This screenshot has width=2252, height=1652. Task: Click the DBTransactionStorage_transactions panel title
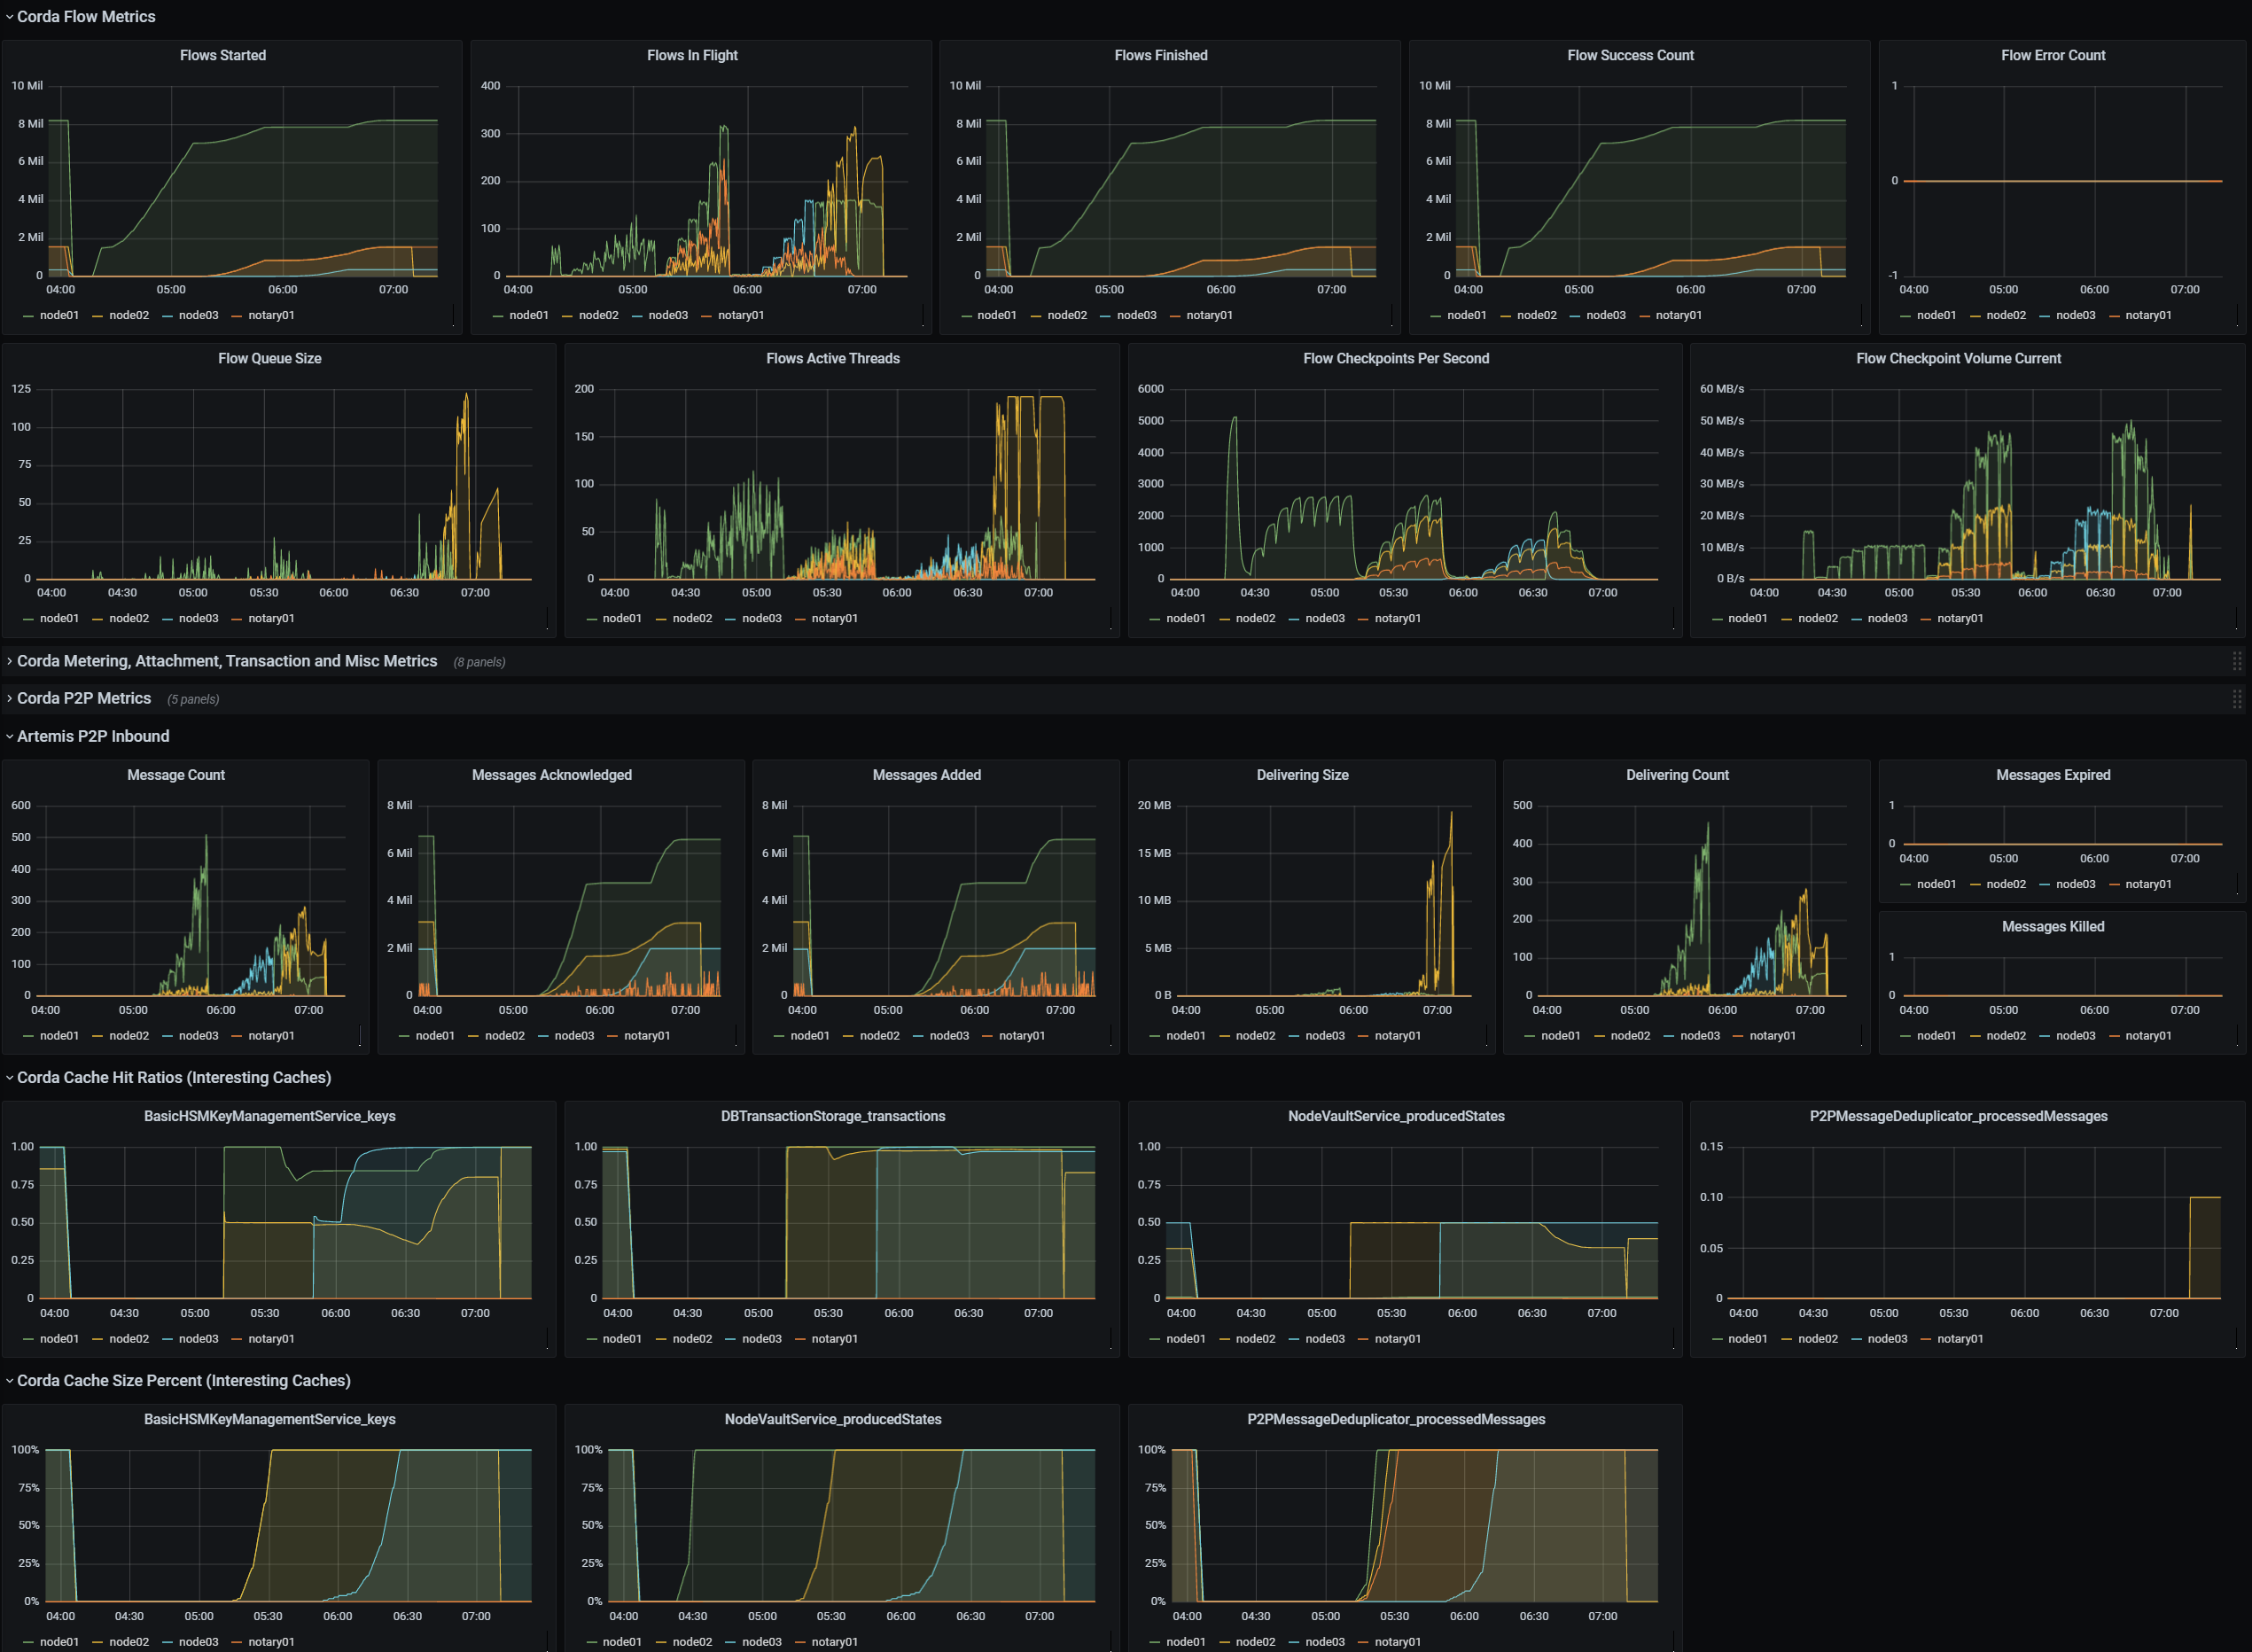tap(833, 1116)
